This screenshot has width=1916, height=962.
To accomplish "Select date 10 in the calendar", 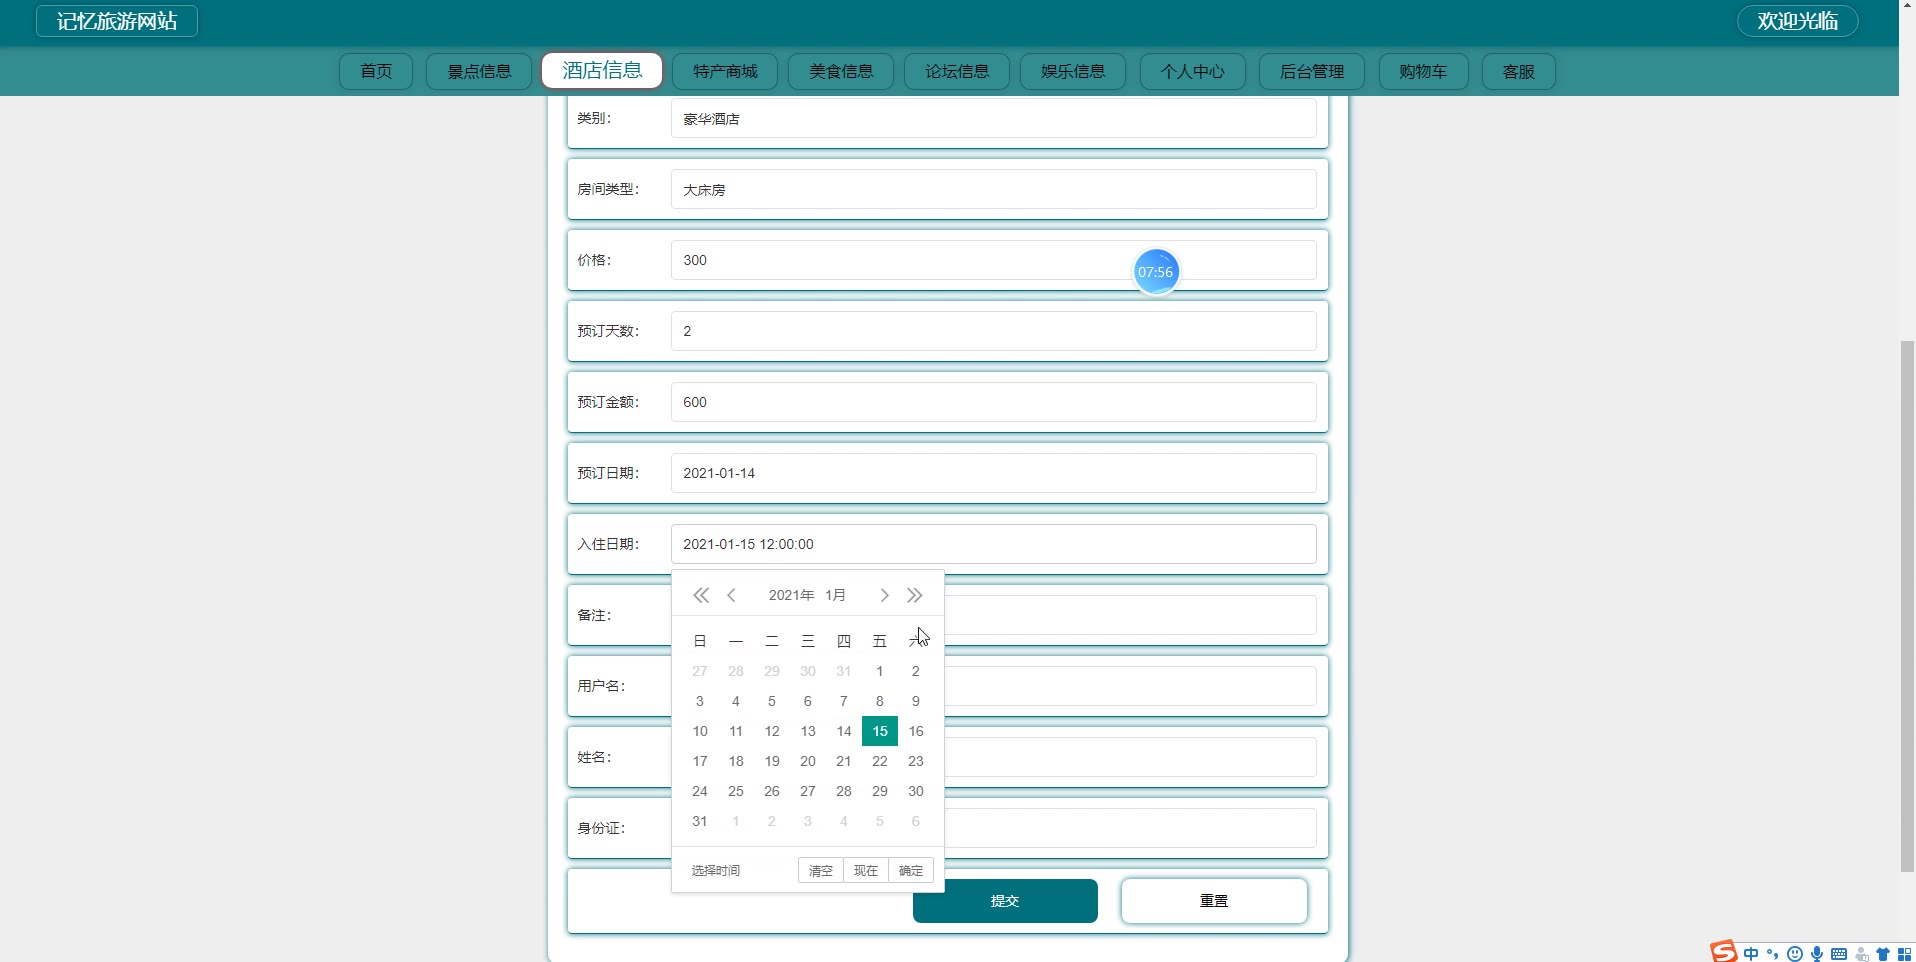I will [700, 731].
